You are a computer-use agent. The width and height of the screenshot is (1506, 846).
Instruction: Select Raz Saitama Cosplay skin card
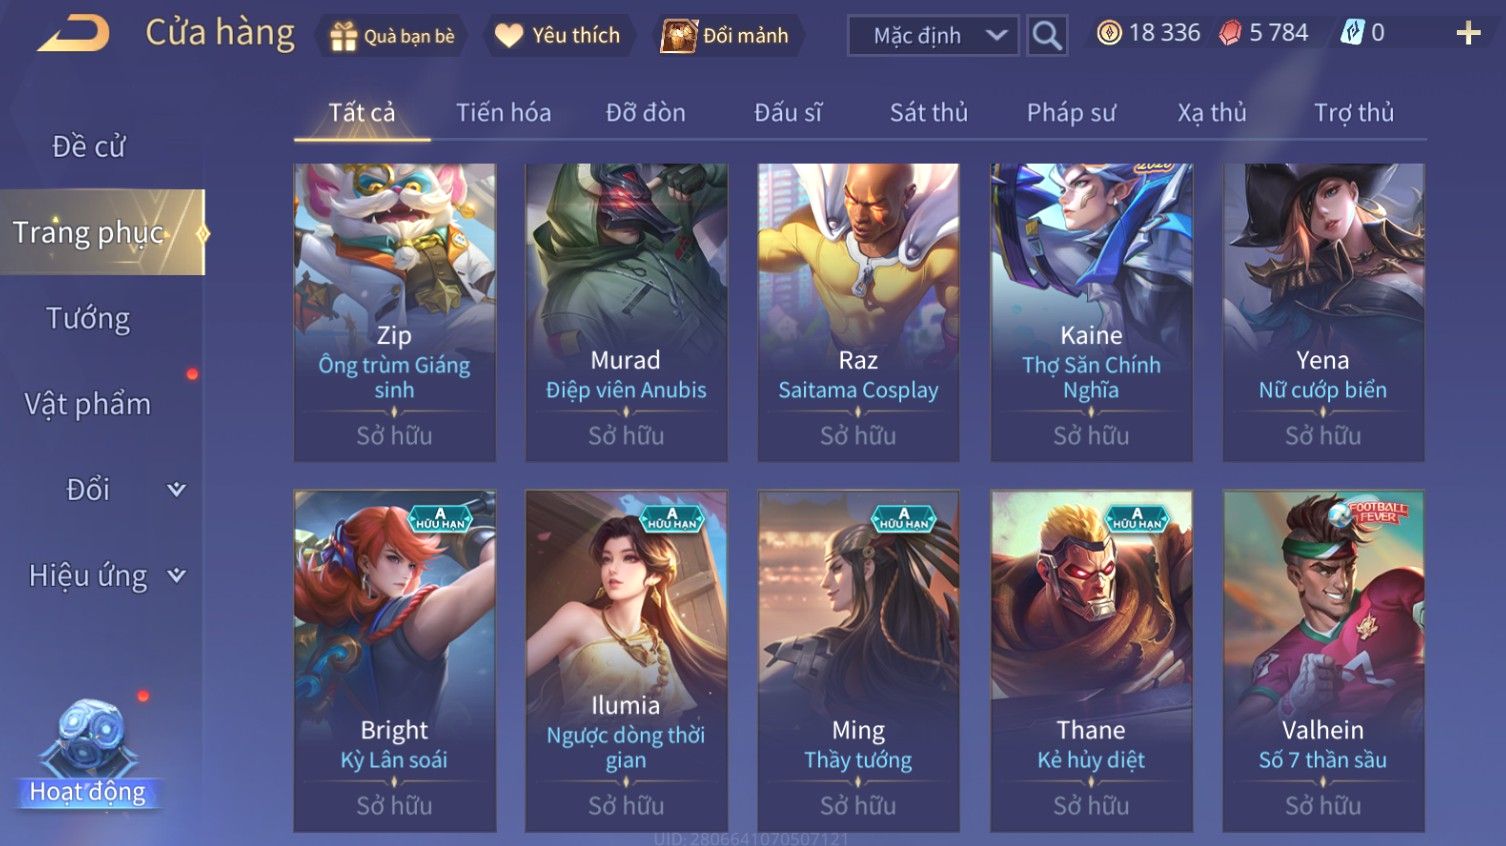(x=858, y=312)
